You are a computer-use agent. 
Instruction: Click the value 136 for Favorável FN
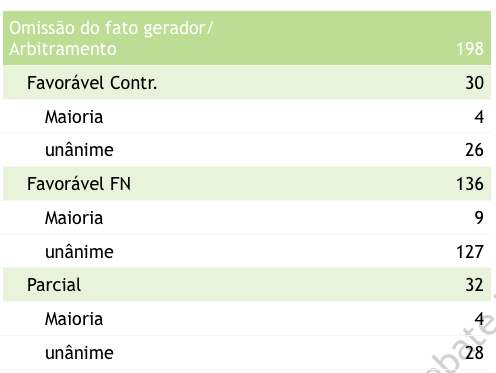point(470,184)
